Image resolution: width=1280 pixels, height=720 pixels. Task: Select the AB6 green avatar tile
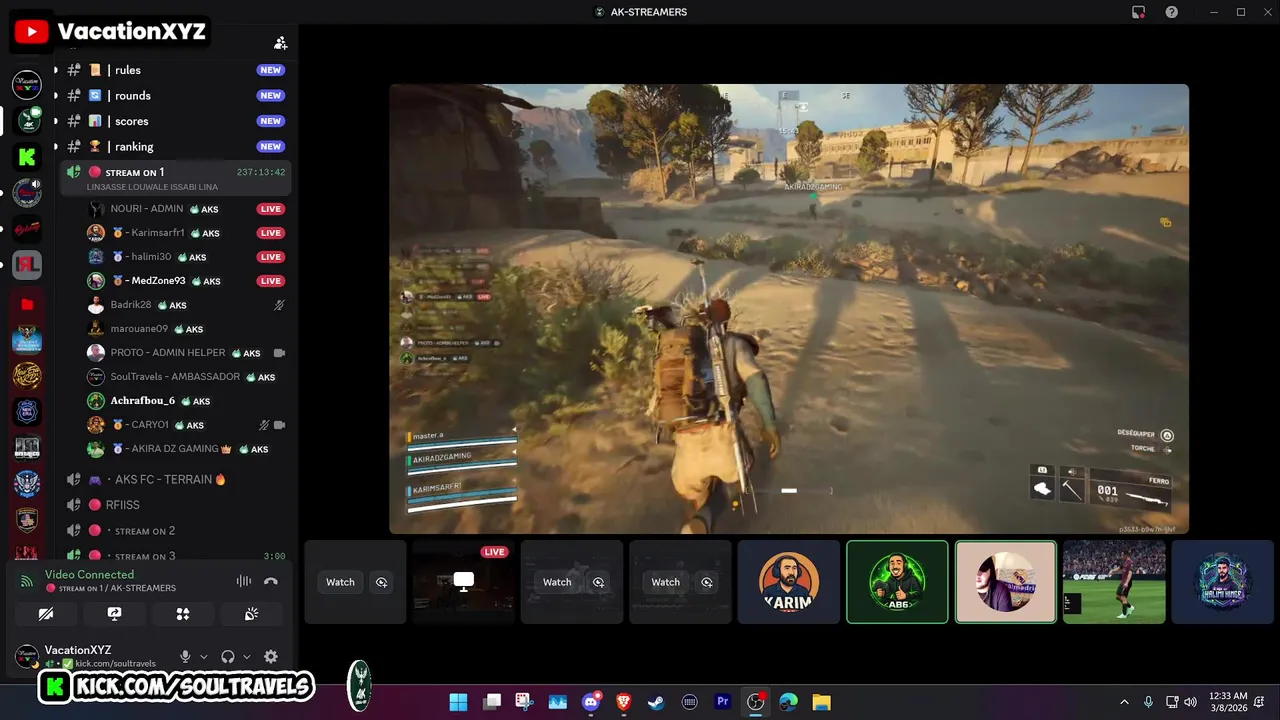(897, 582)
